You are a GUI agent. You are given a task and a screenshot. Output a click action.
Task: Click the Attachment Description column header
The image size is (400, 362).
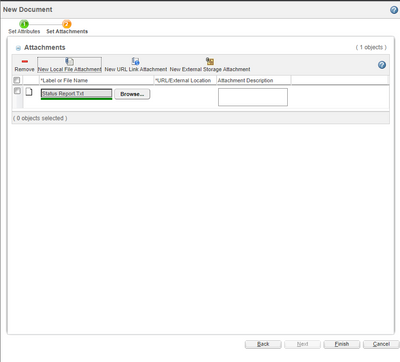pyautogui.click(x=245, y=80)
